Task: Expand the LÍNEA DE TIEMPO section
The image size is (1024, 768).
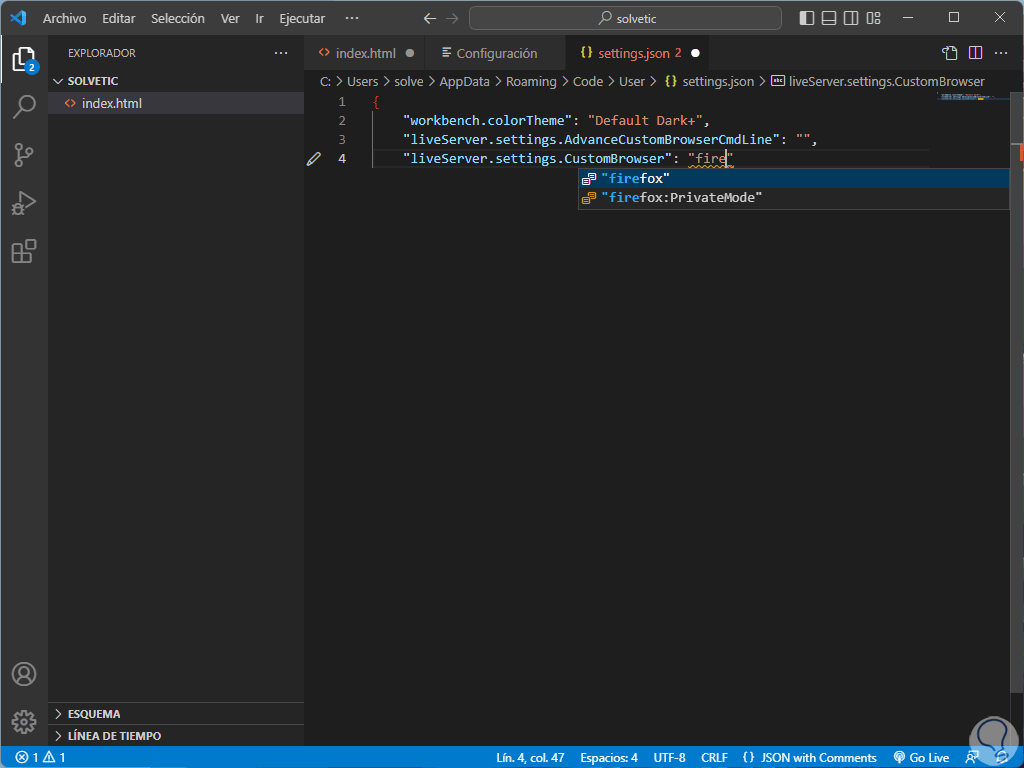Action: click(x=114, y=736)
